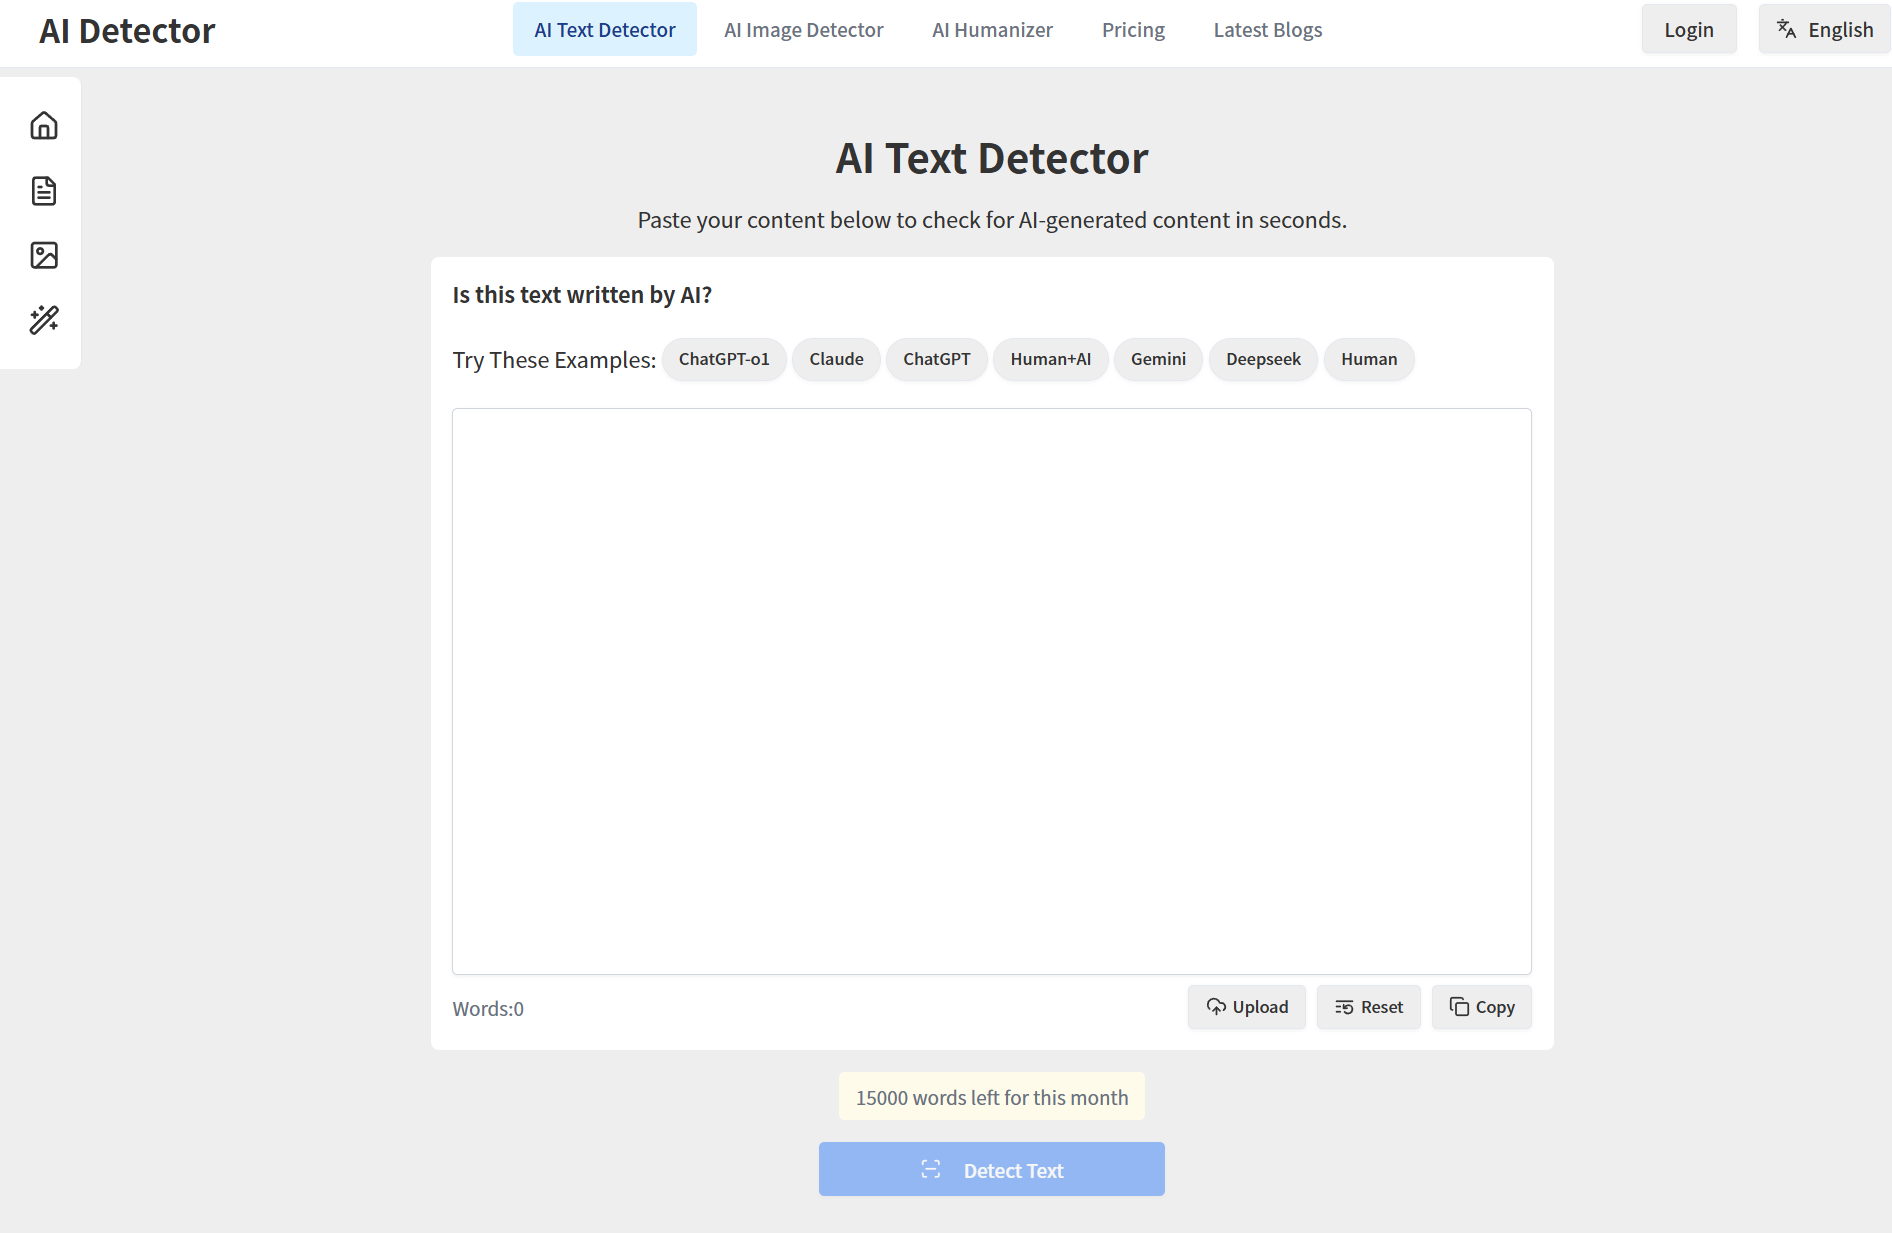Switch to the AI Text Detector tab

pyautogui.click(x=605, y=30)
